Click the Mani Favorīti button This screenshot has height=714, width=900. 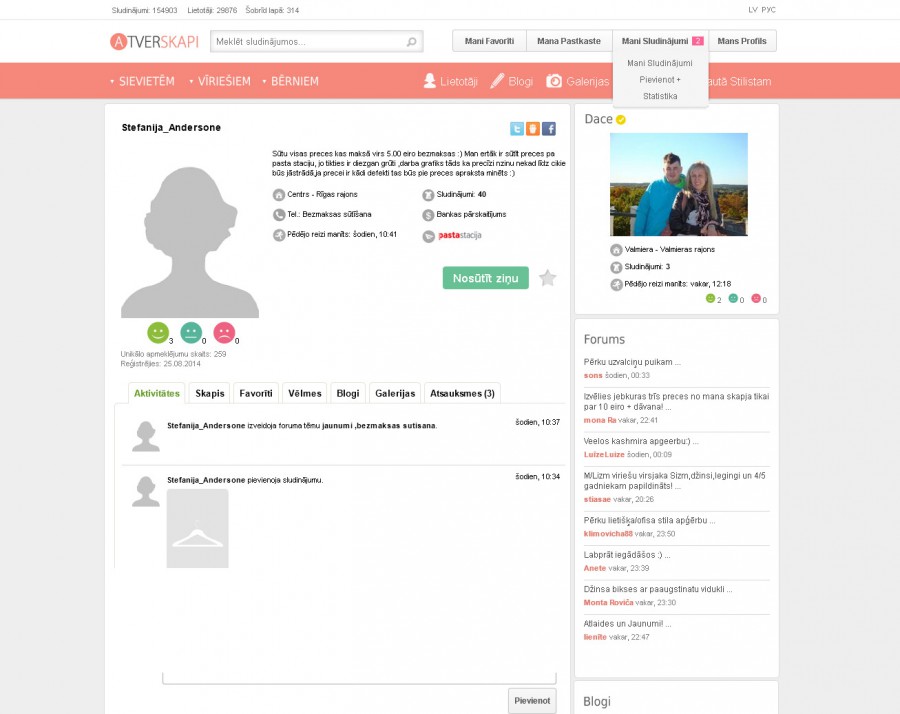coord(489,41)
